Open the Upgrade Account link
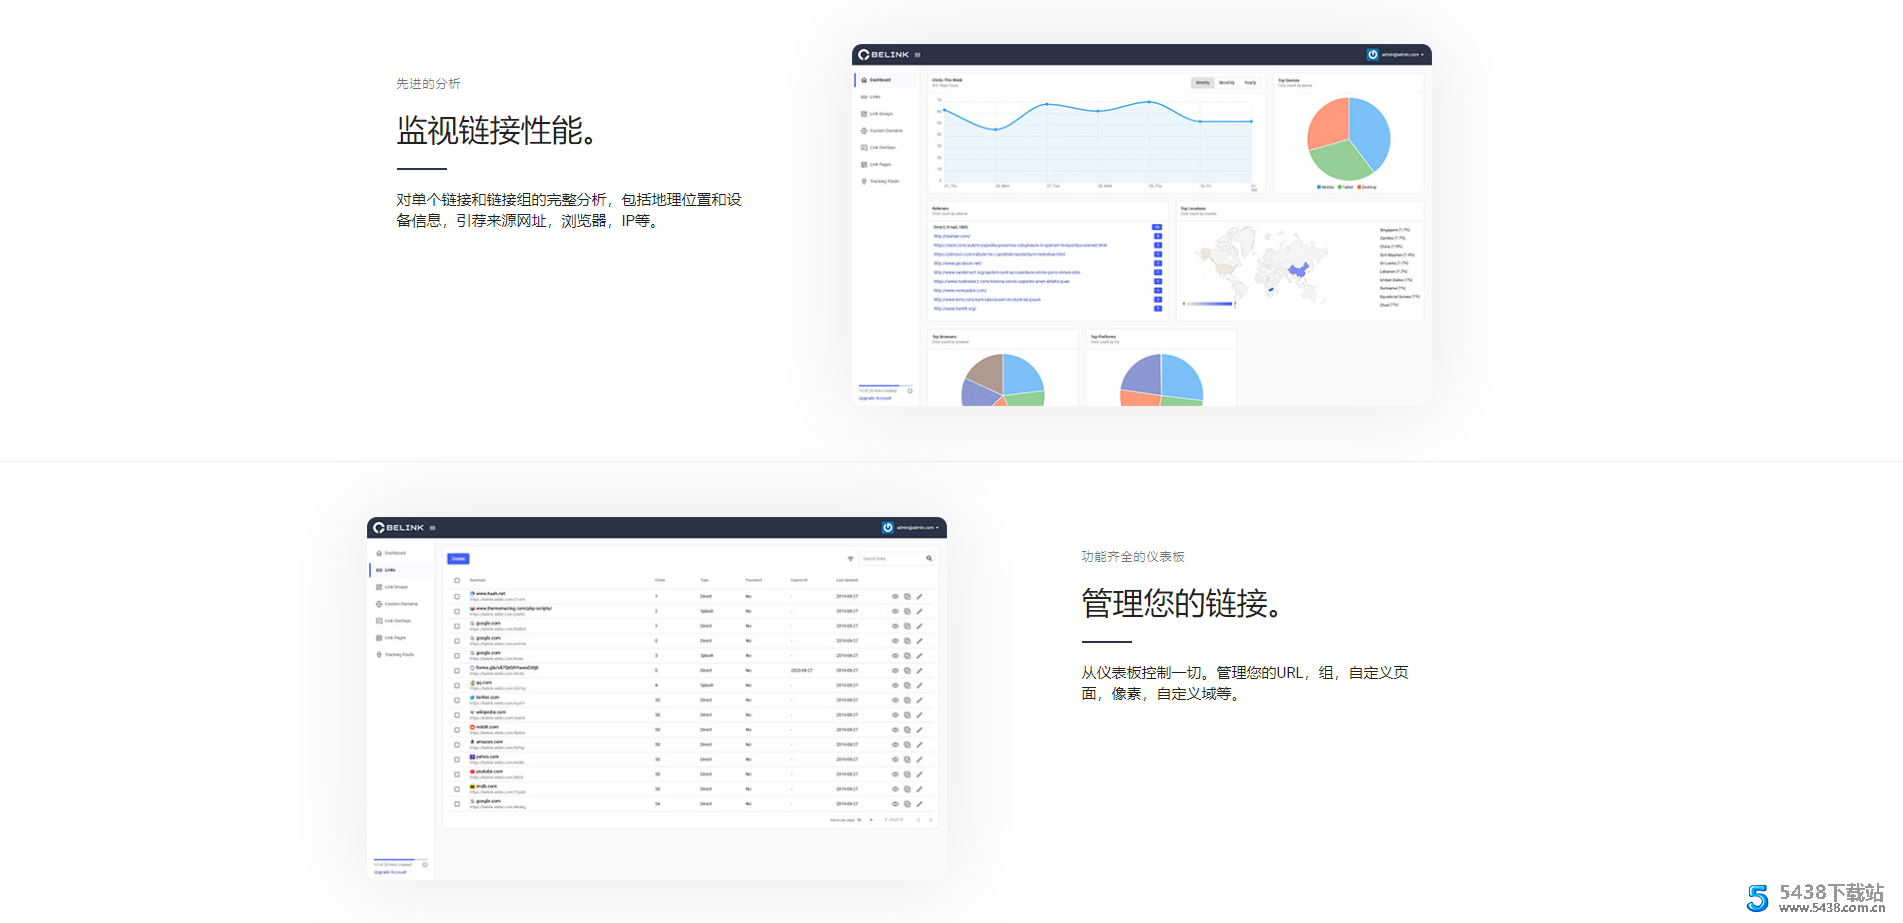 (x=389, y=871)
